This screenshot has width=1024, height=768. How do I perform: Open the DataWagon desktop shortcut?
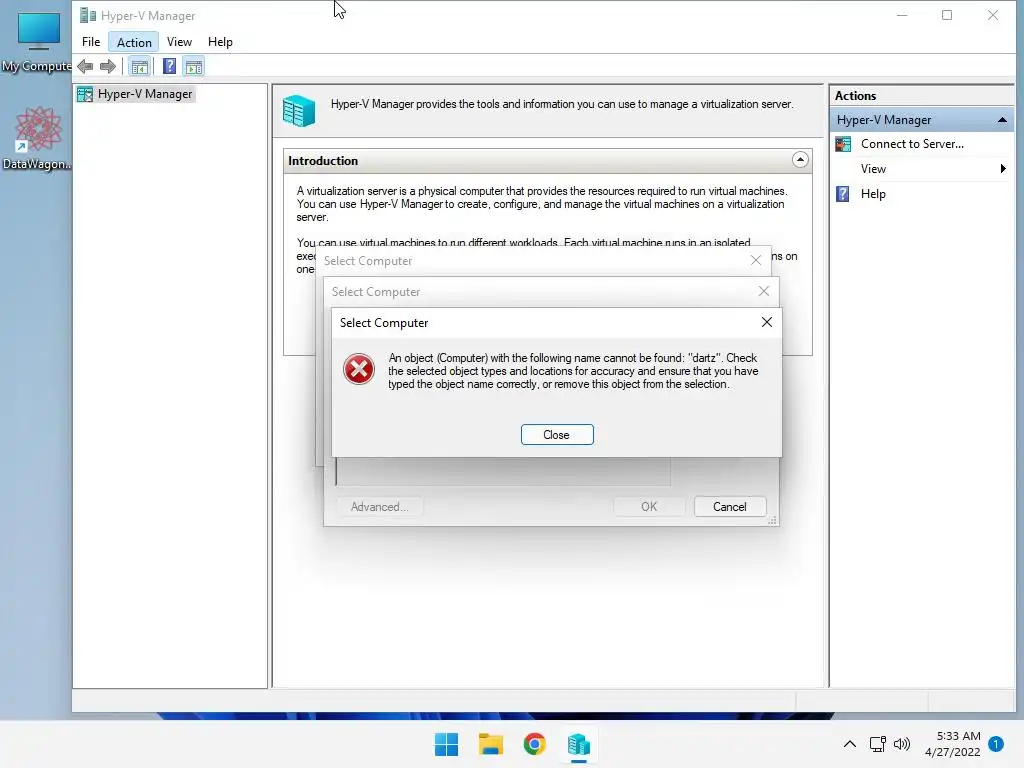(37, 138)
